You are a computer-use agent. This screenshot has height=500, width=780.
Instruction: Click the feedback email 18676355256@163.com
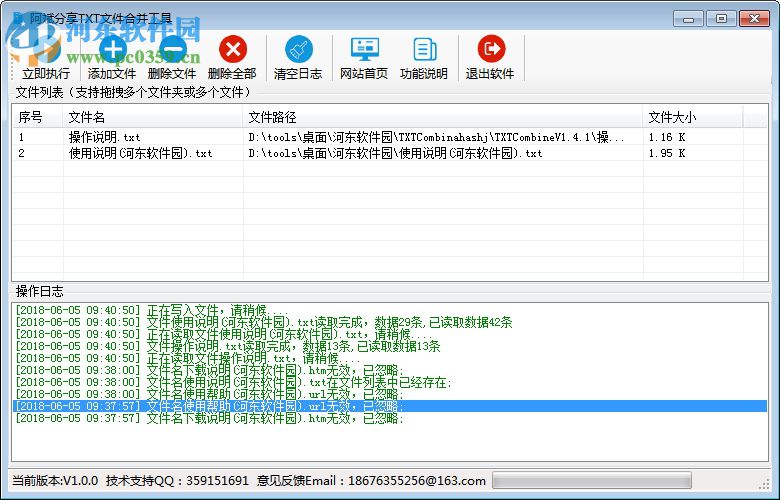pos(417,481)
